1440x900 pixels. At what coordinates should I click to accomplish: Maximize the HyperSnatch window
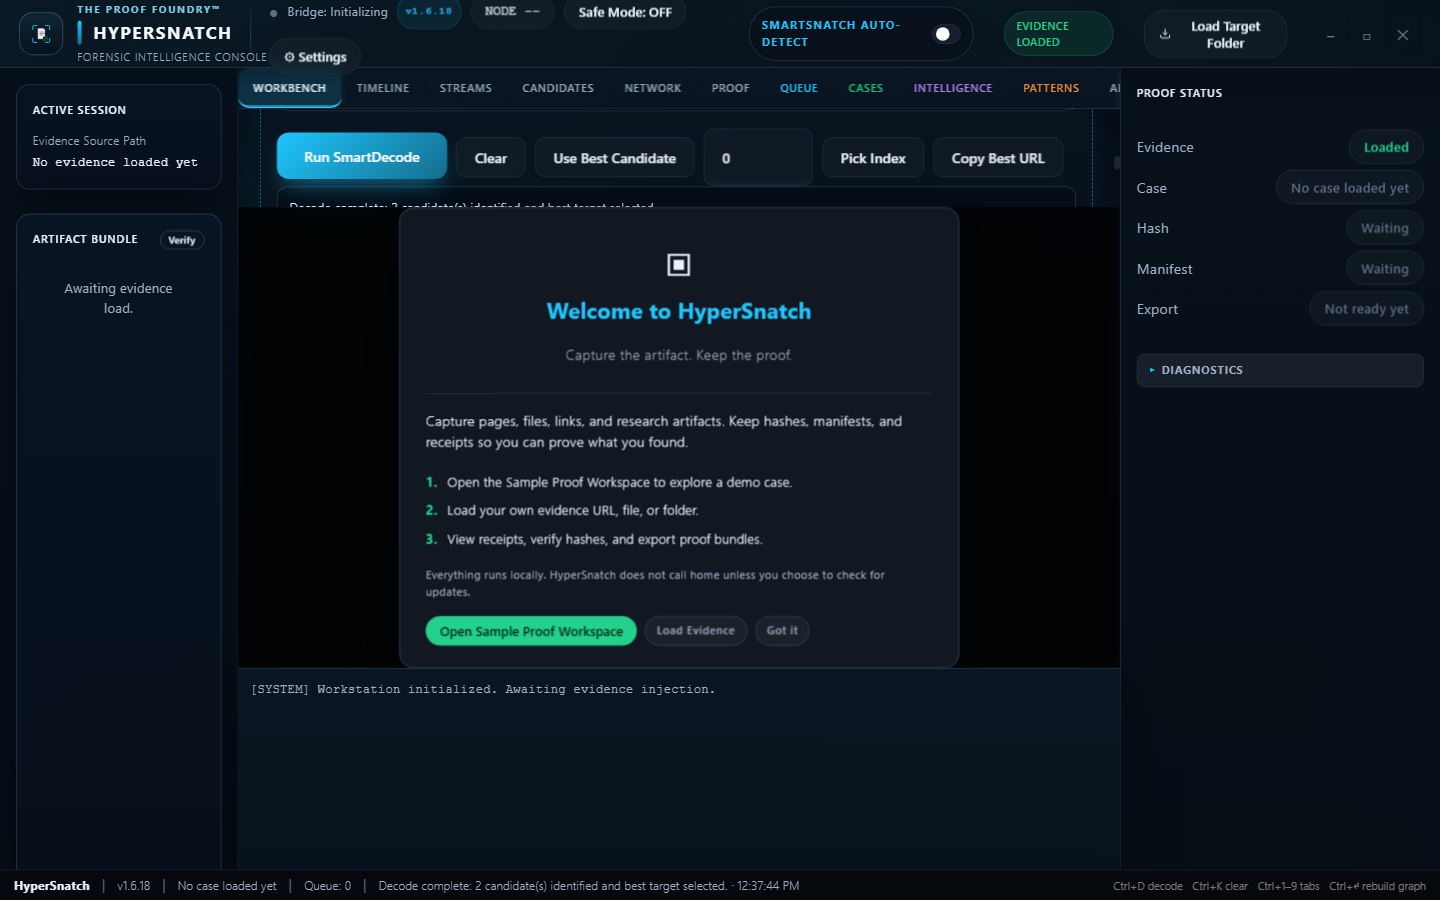[x=1367, y=36]
